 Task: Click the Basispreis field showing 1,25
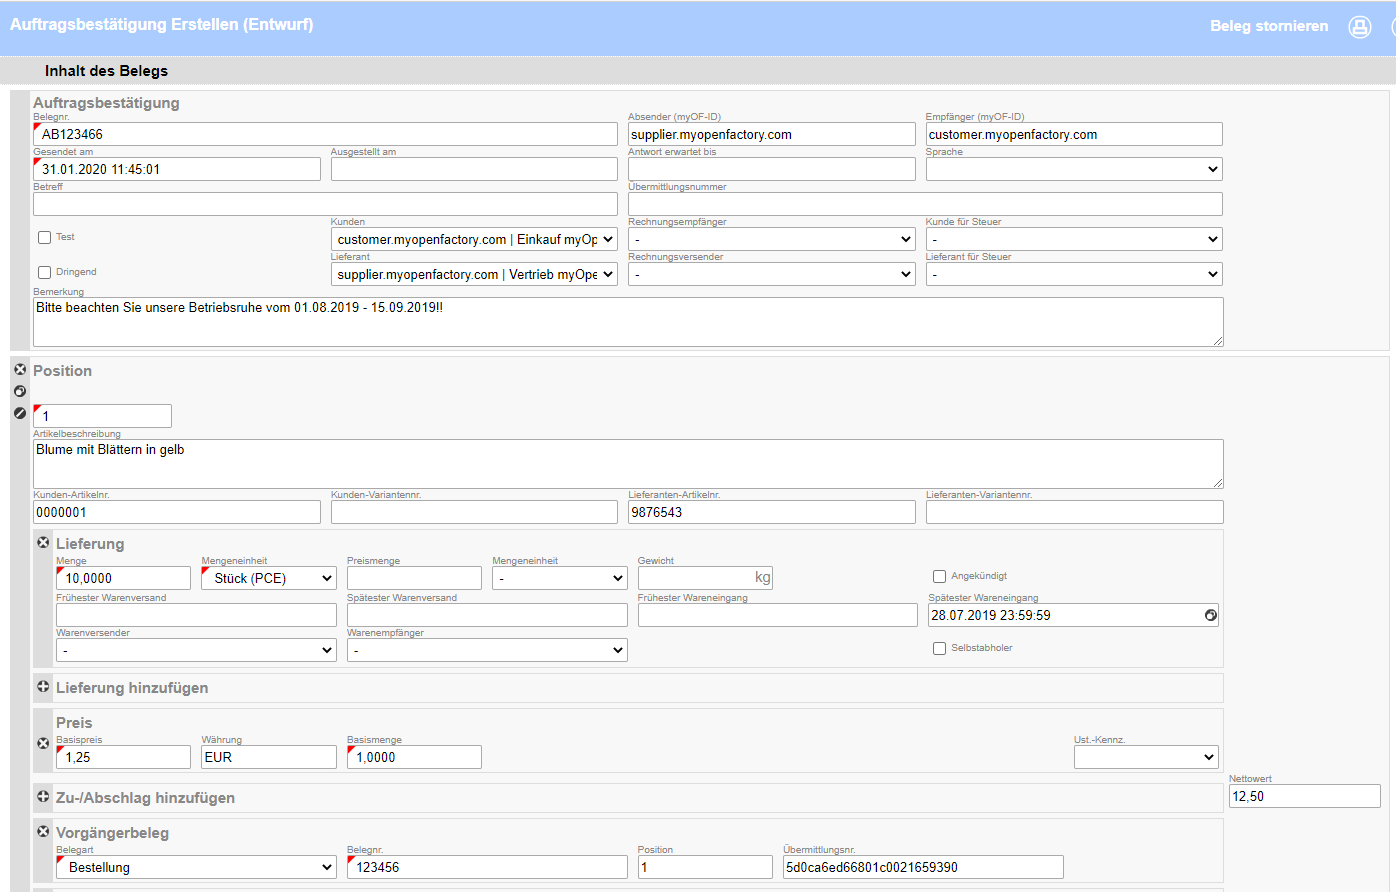pyautogui.click(x=123, y=757)
